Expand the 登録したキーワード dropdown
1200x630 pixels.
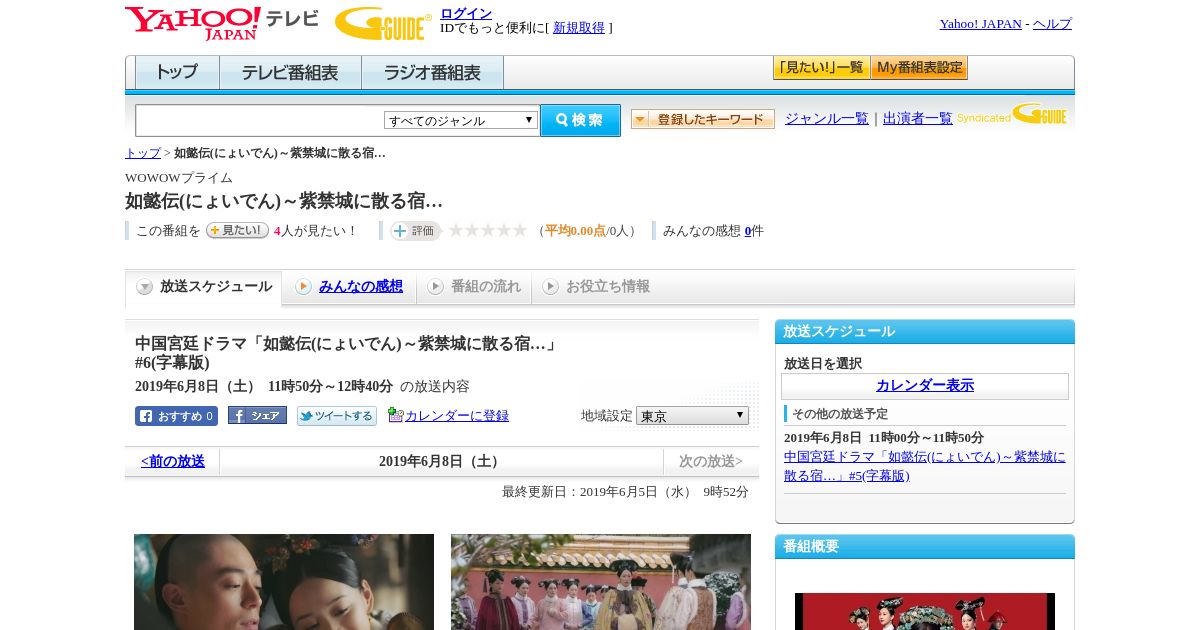(x=703, y=119)
